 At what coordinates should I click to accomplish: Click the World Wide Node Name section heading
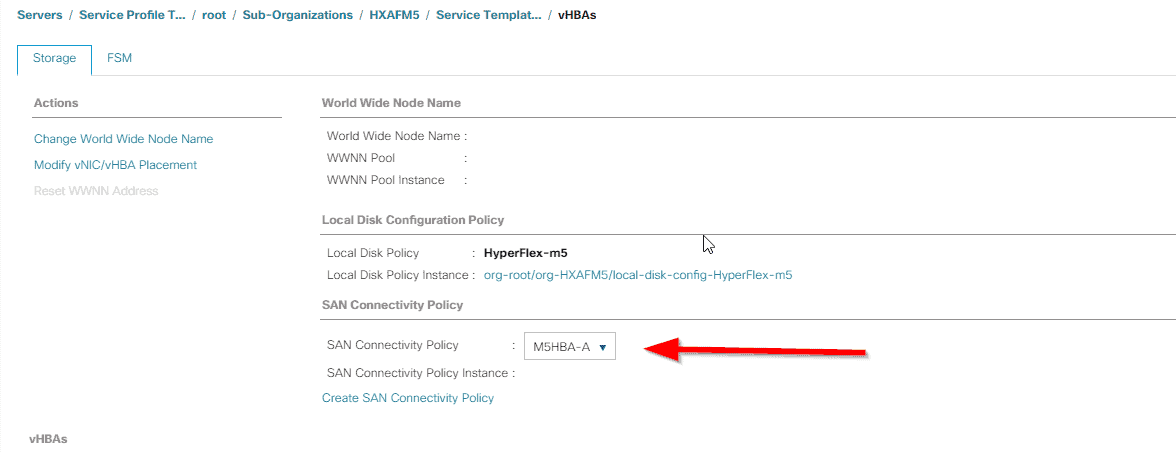click(x=392, y=103)
